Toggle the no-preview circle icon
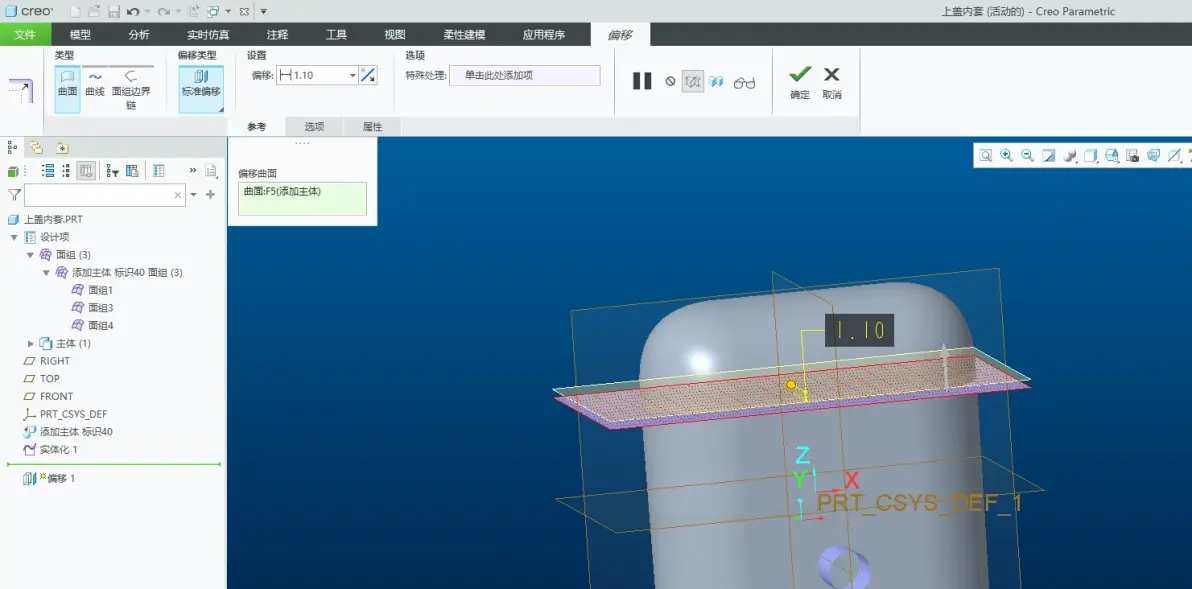Viewport: 1192px width, 589px height. click(670, 81)
